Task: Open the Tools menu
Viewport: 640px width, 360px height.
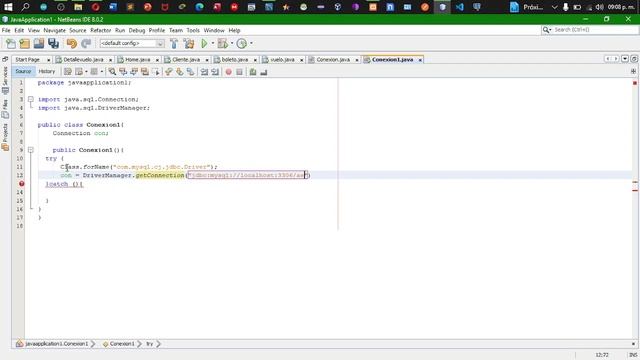Action: 193,30
